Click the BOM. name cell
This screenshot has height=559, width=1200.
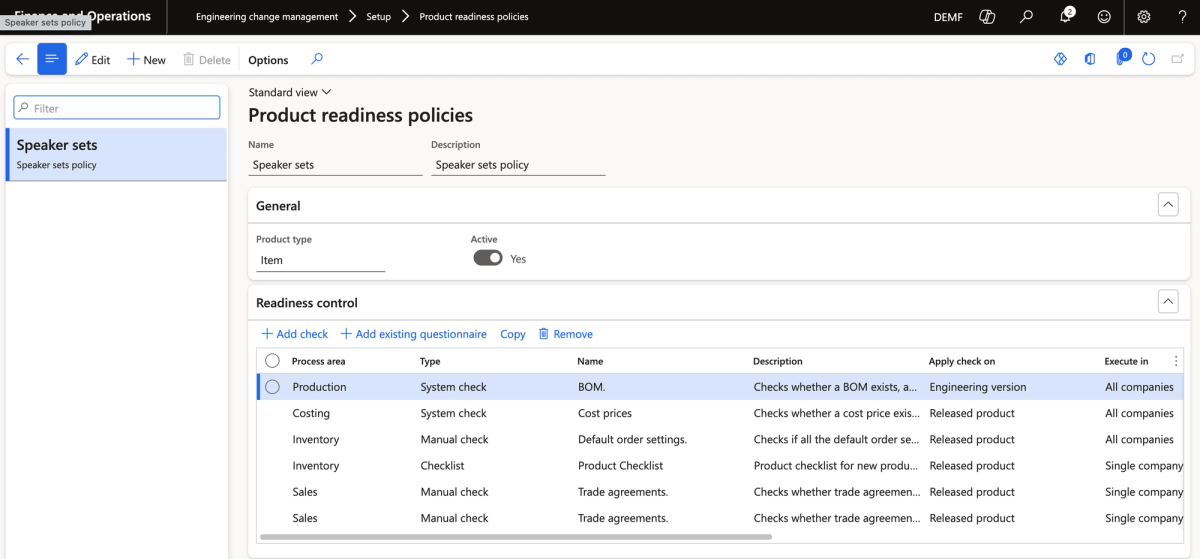click(x=592, y=387)
